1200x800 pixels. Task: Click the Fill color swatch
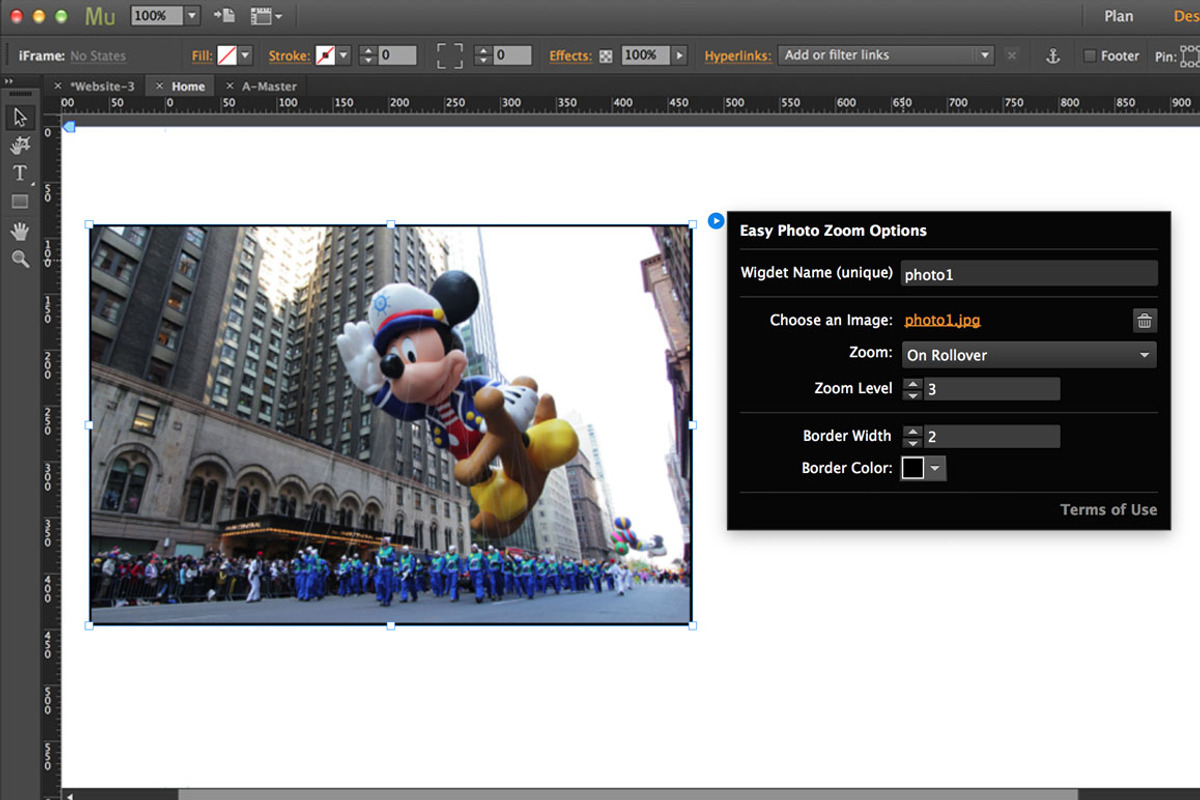point(227,56)
